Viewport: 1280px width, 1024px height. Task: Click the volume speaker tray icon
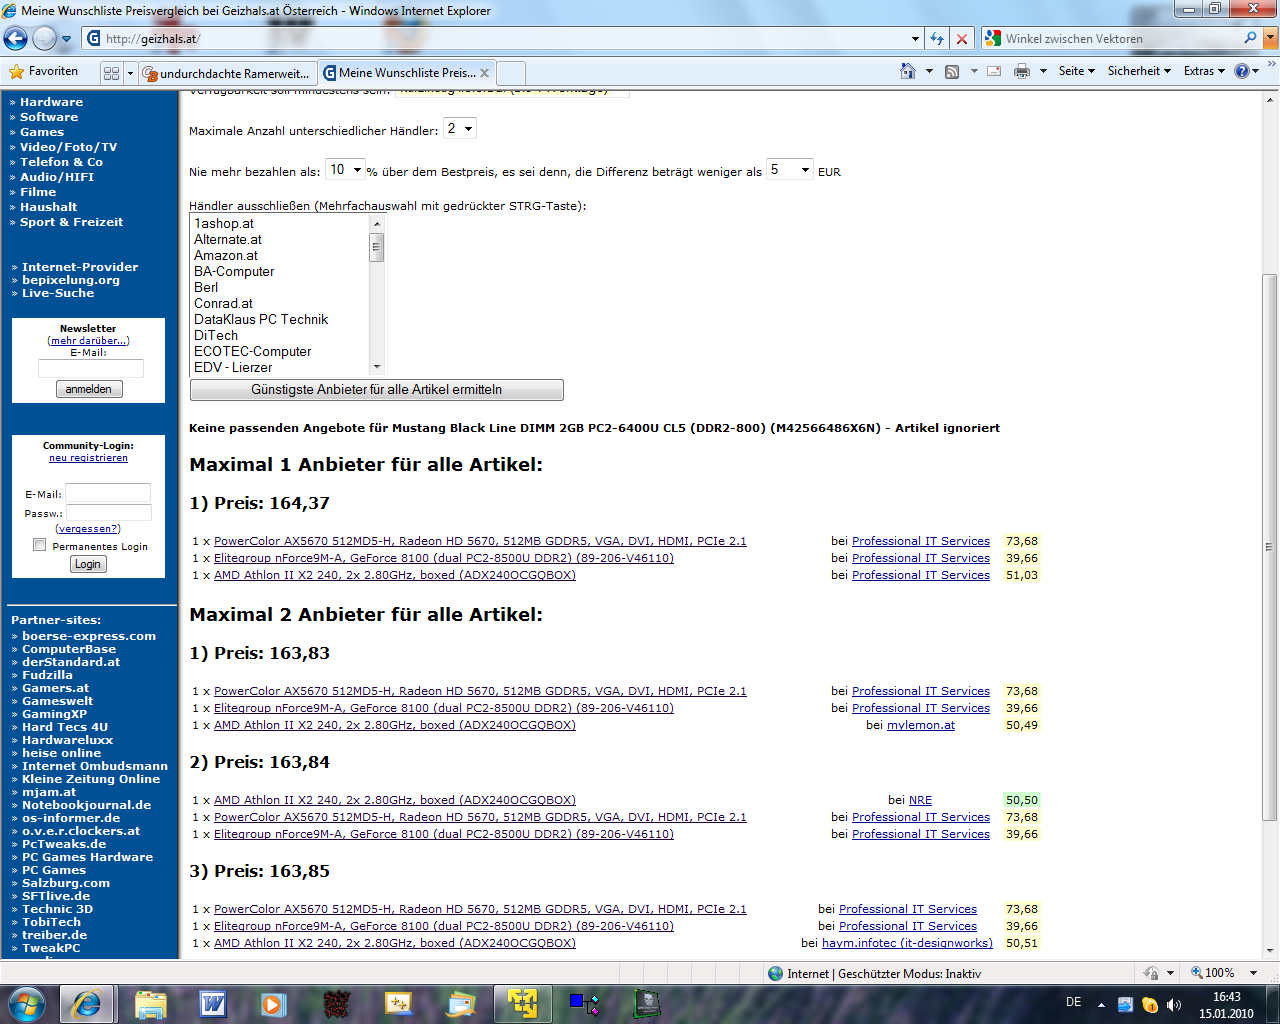coord(1173,1004)
